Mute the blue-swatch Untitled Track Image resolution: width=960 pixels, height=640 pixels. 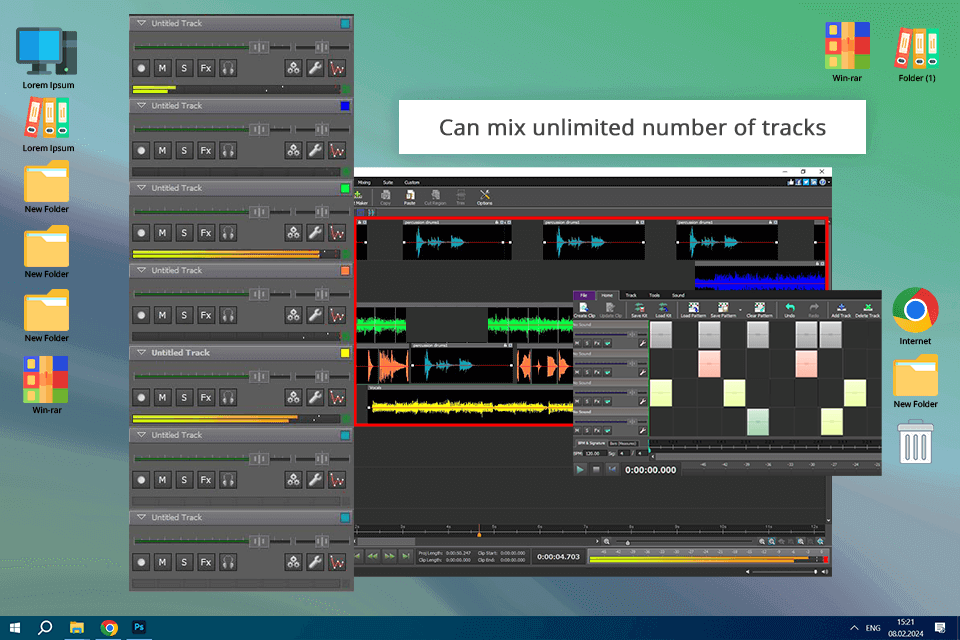tap(162, 151)
